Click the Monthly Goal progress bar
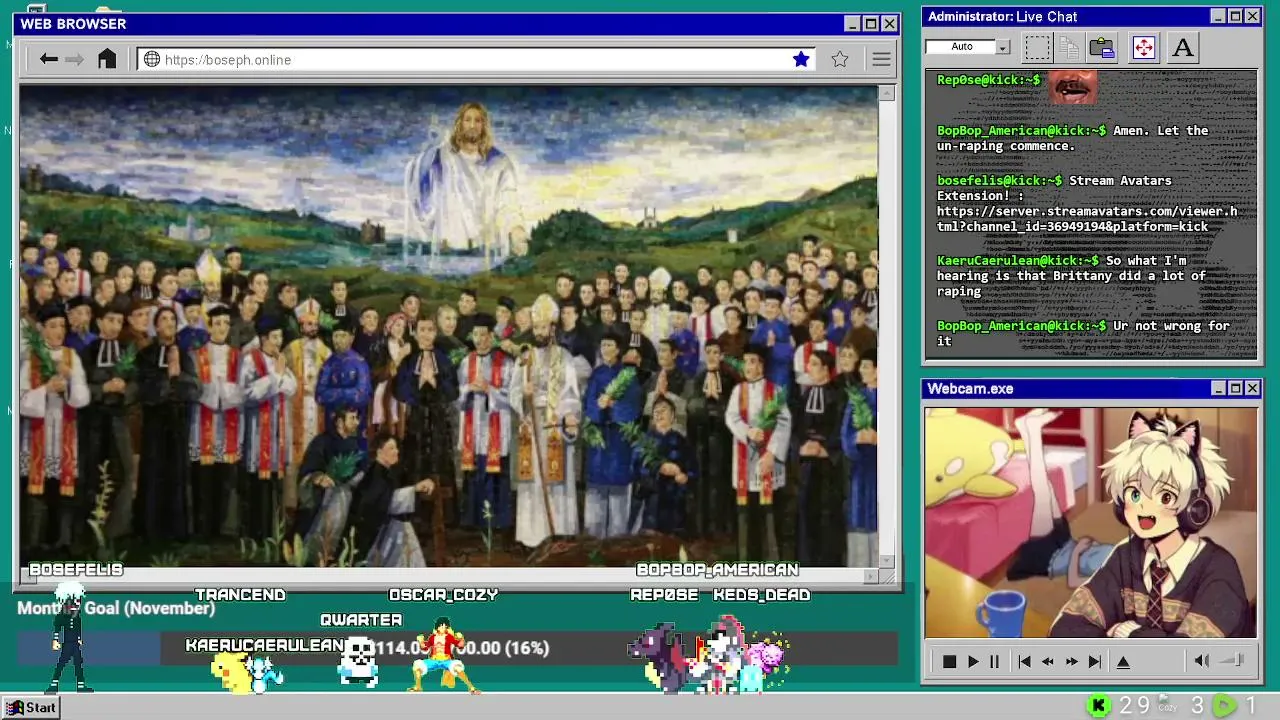 click(x=456, y=648)
